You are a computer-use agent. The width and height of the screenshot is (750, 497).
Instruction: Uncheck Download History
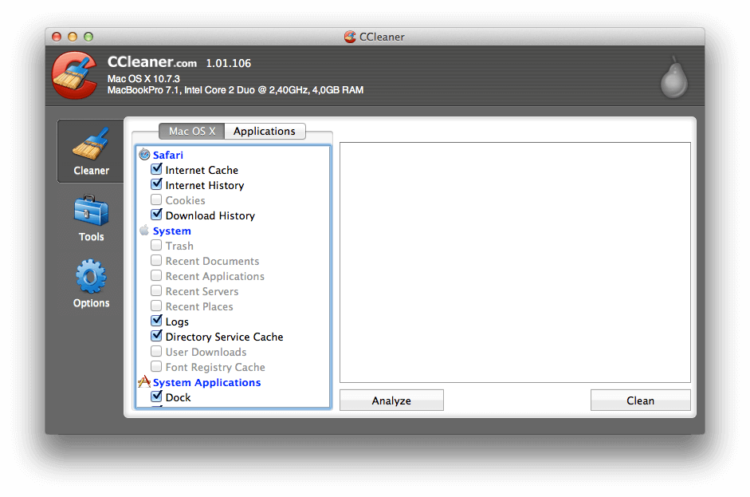[x=156, y=215]
